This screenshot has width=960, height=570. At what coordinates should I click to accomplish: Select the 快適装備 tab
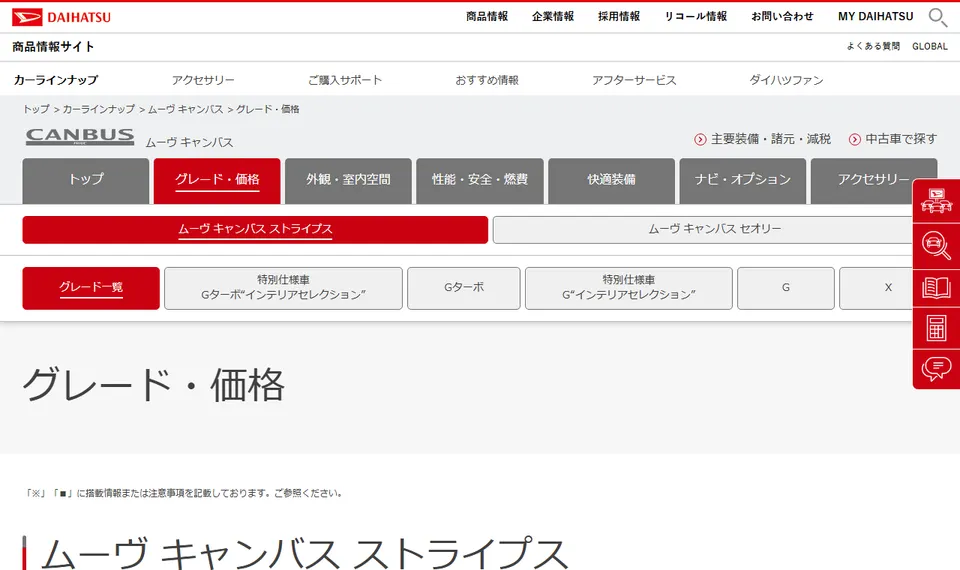612,181
